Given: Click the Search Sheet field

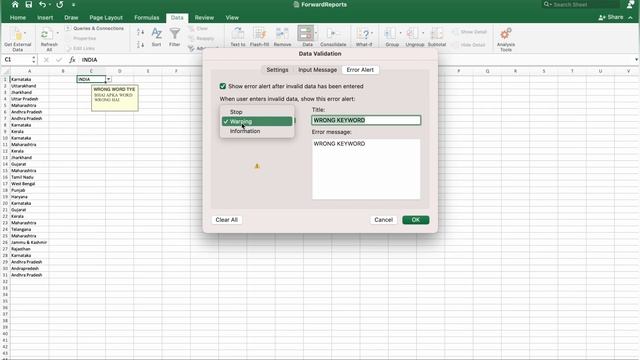Looking at the screenshot, I should click(x=581, y=4).
